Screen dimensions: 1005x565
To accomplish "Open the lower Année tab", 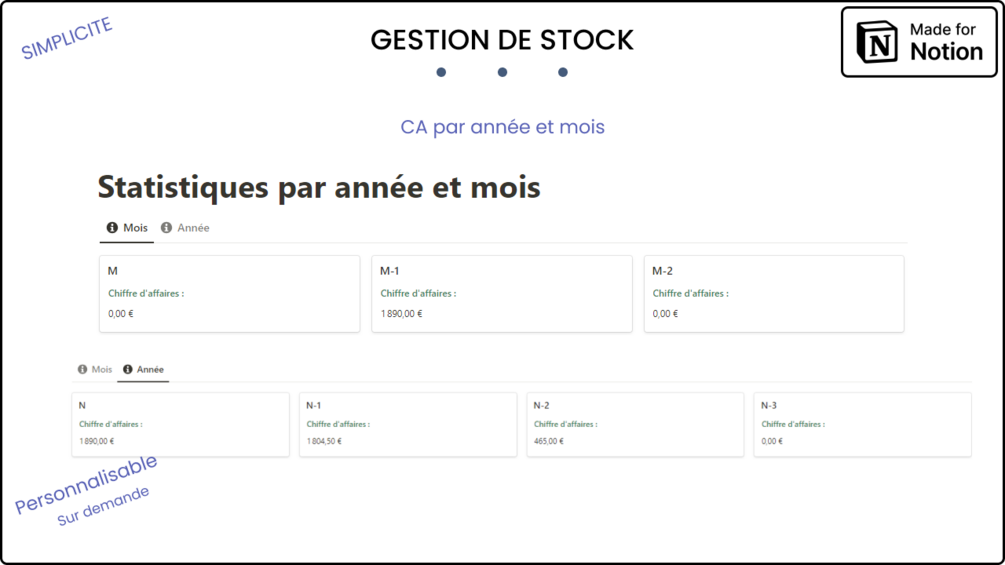I will (150, 370).
